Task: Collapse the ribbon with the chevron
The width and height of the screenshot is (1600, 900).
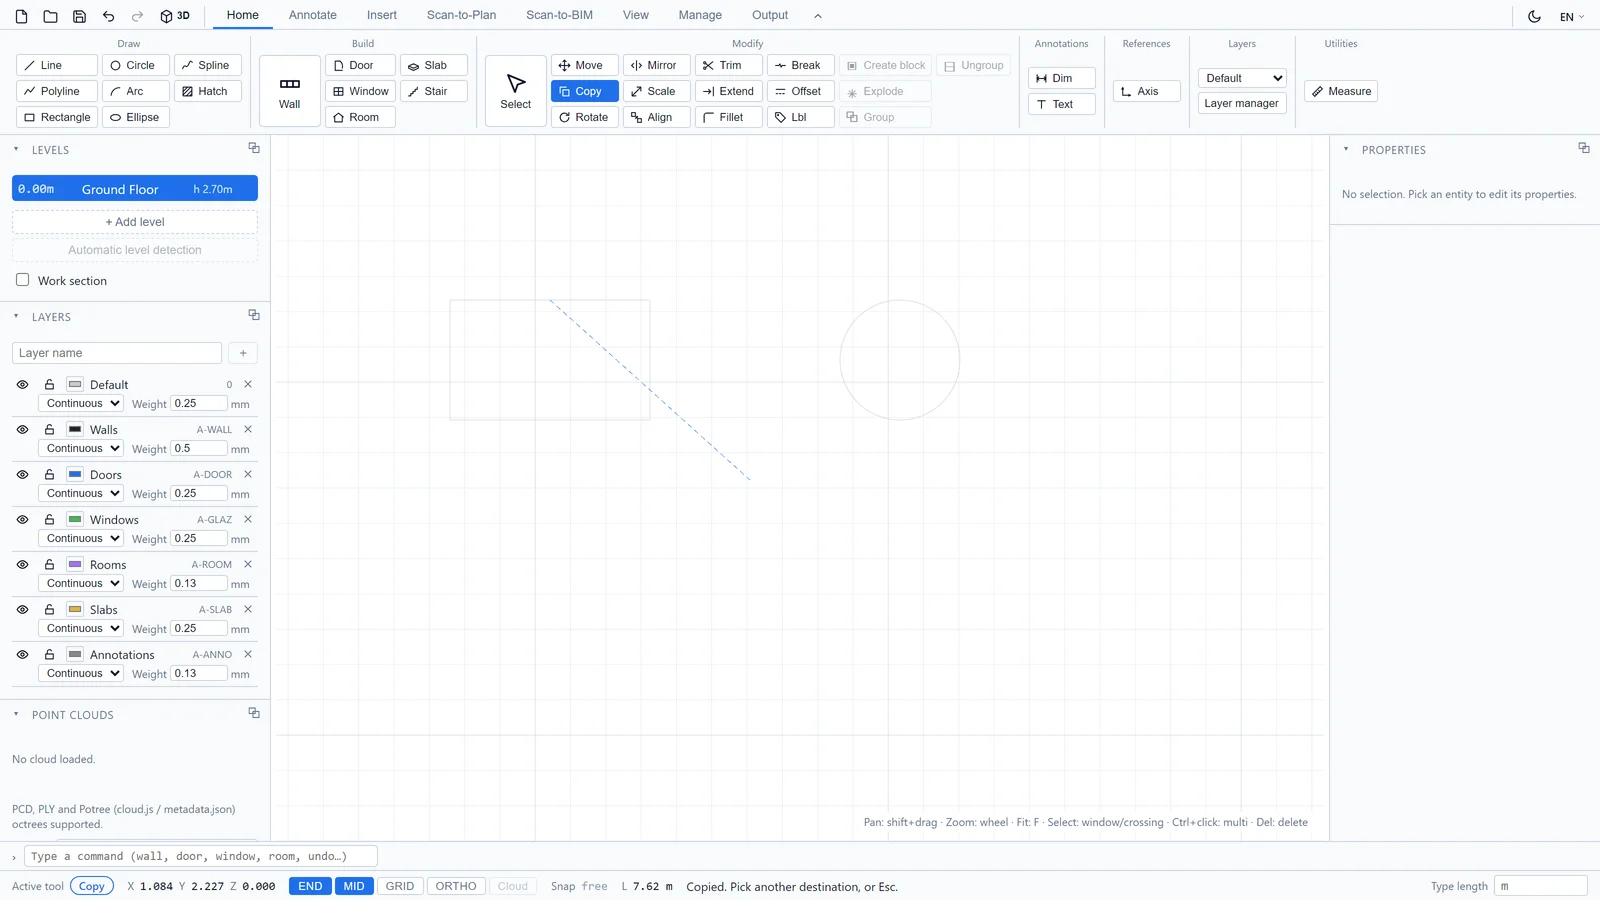Action: pyautogui.click(x=818, y=16)
